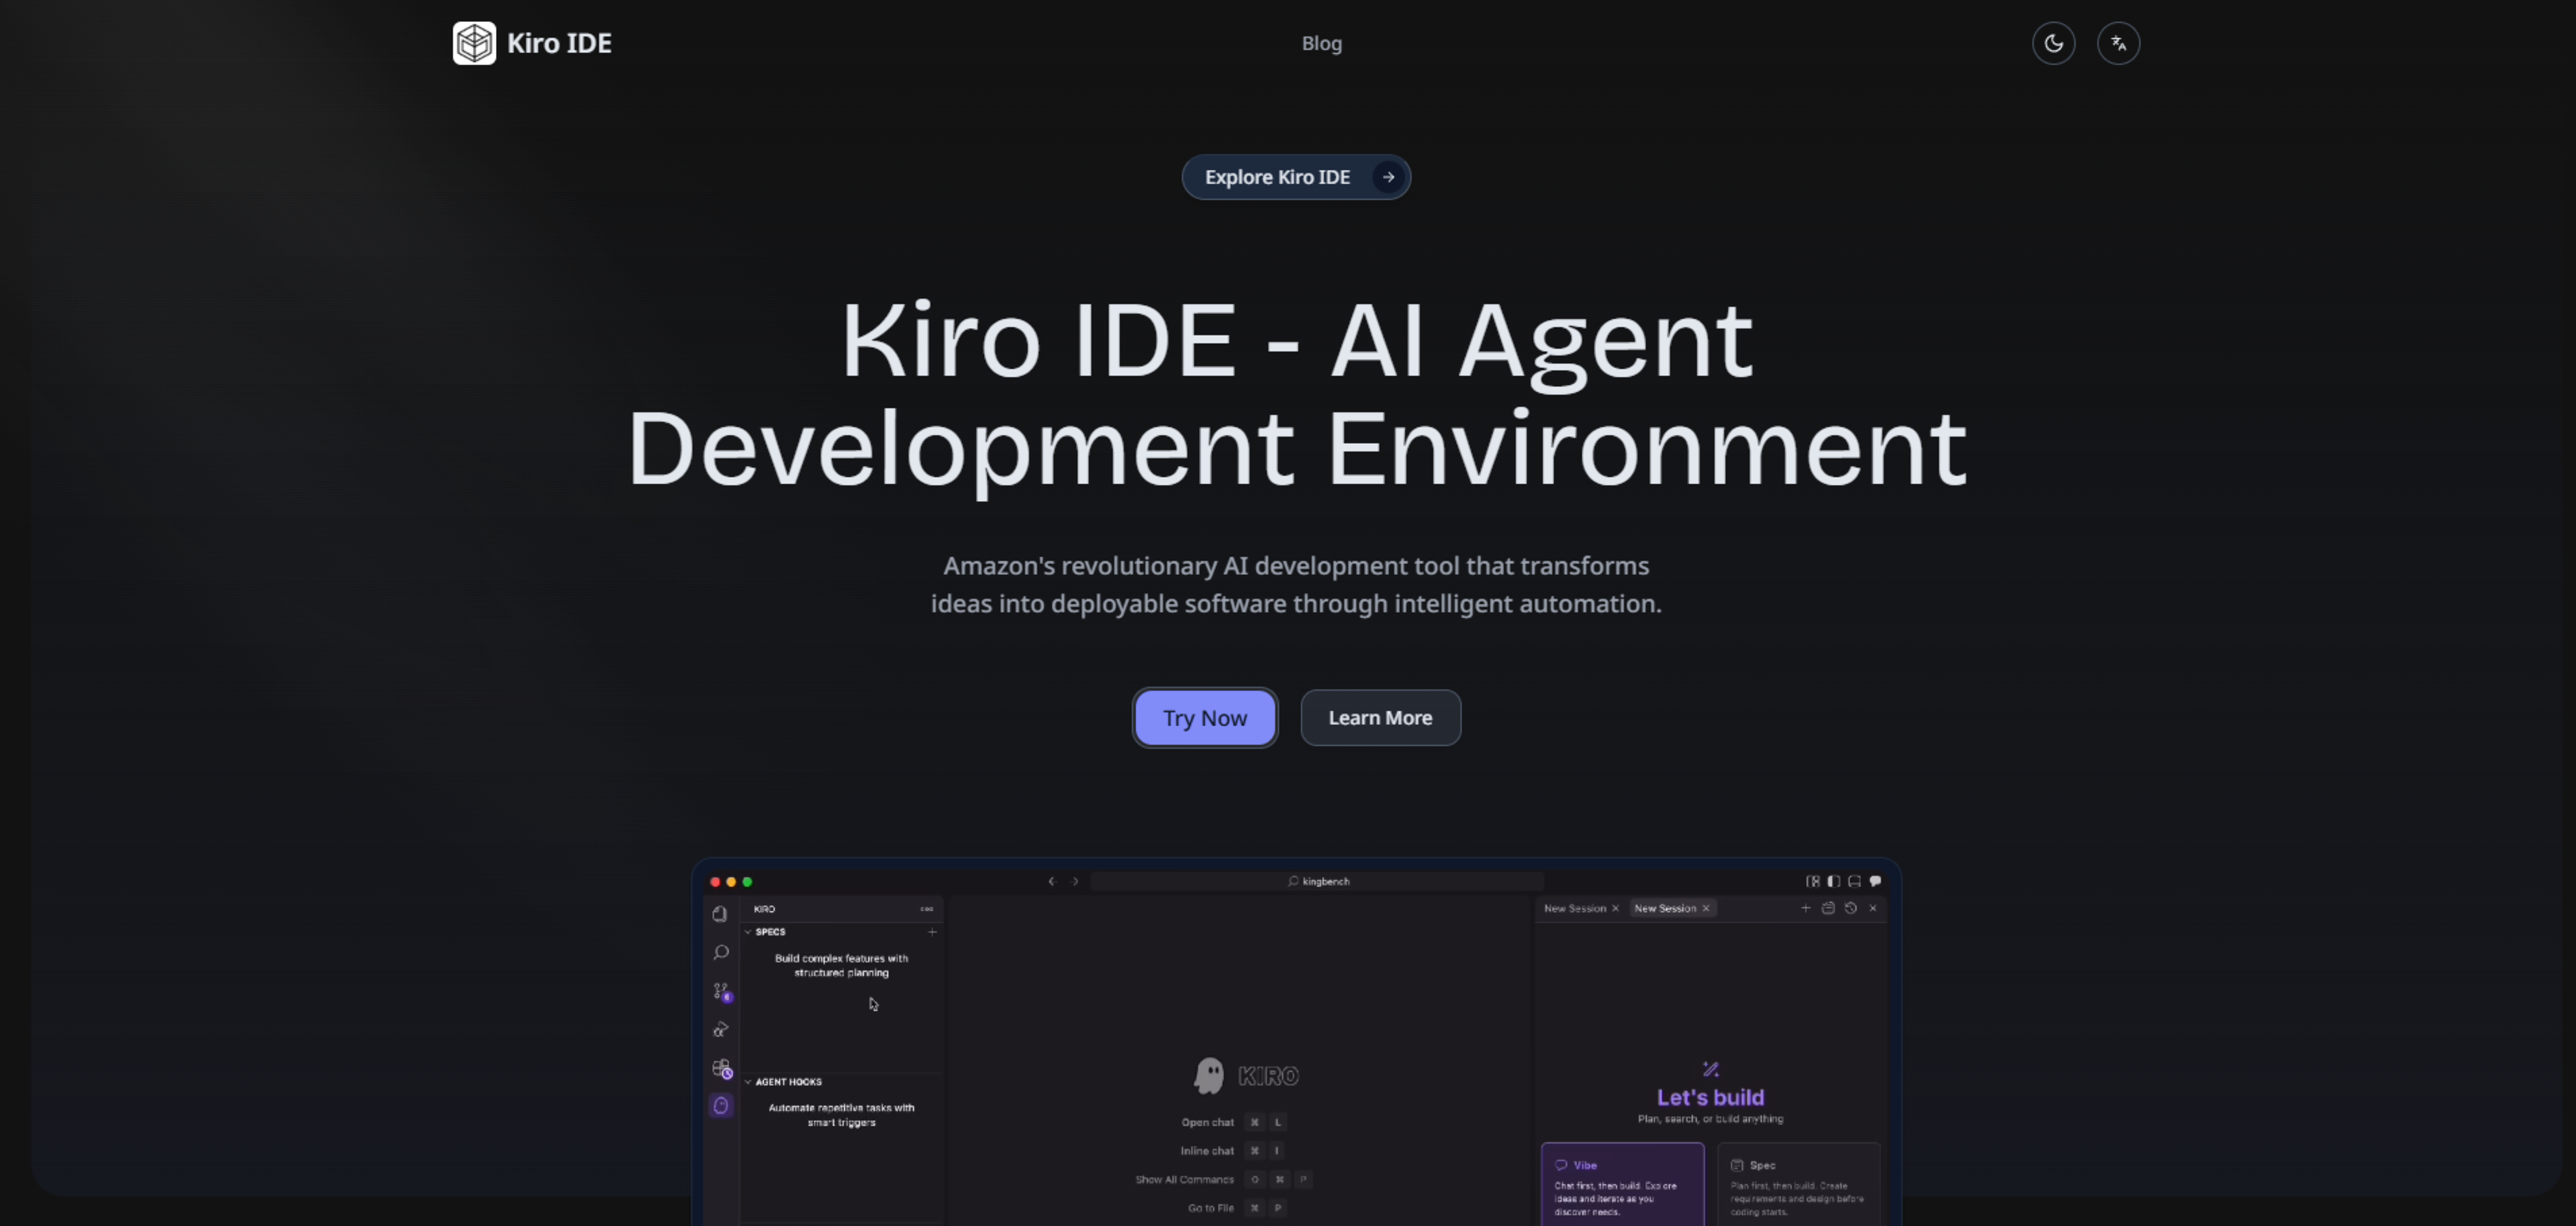
Task: Open the language translation switcher
Action: [x=2118, y=43]
